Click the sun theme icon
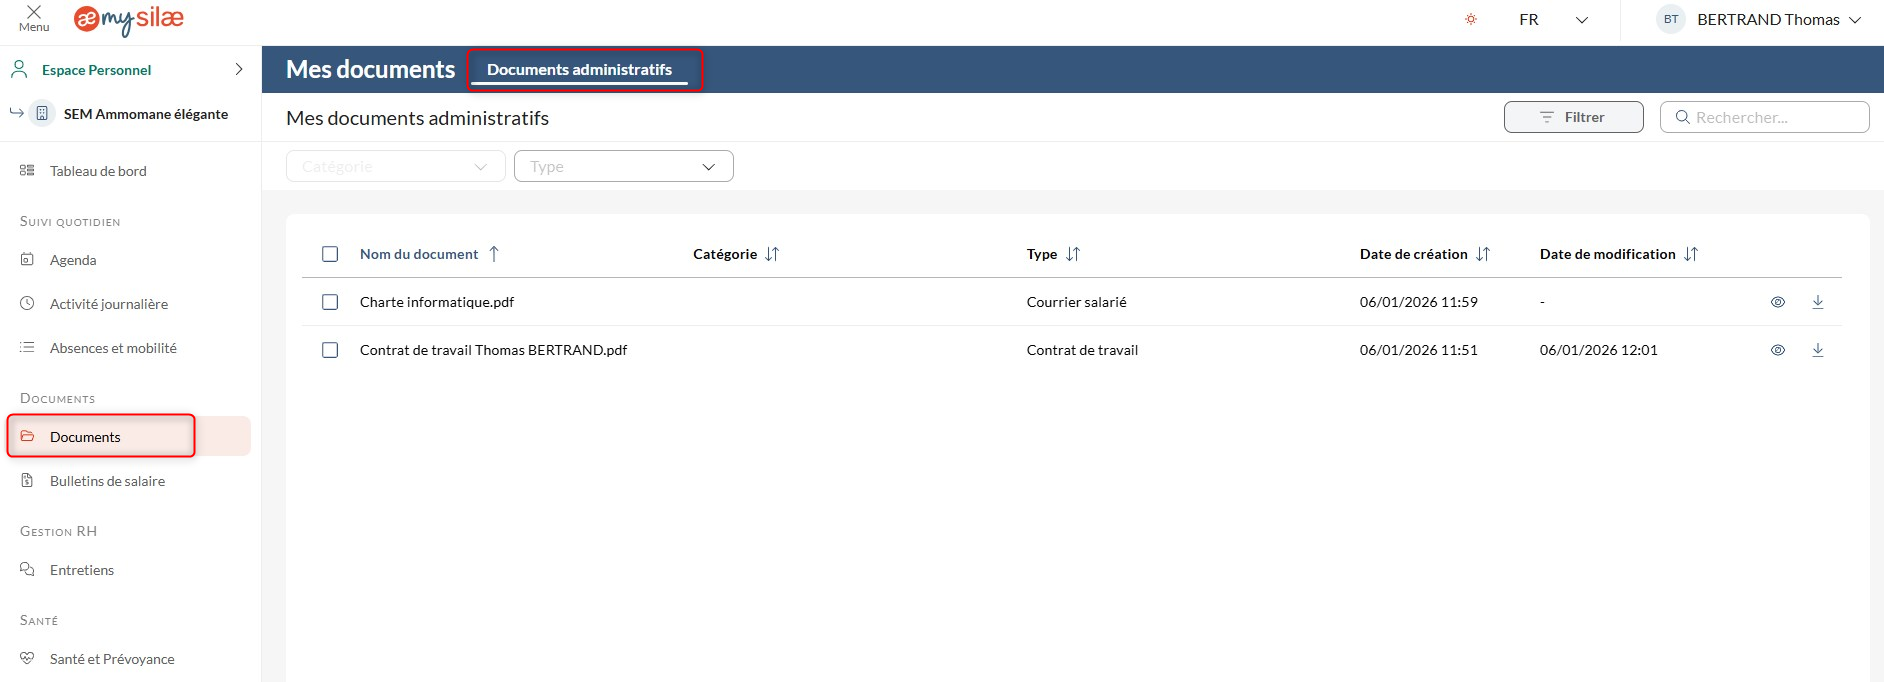The height and width of the screenshot is (682, 1884). point(1470,19)
